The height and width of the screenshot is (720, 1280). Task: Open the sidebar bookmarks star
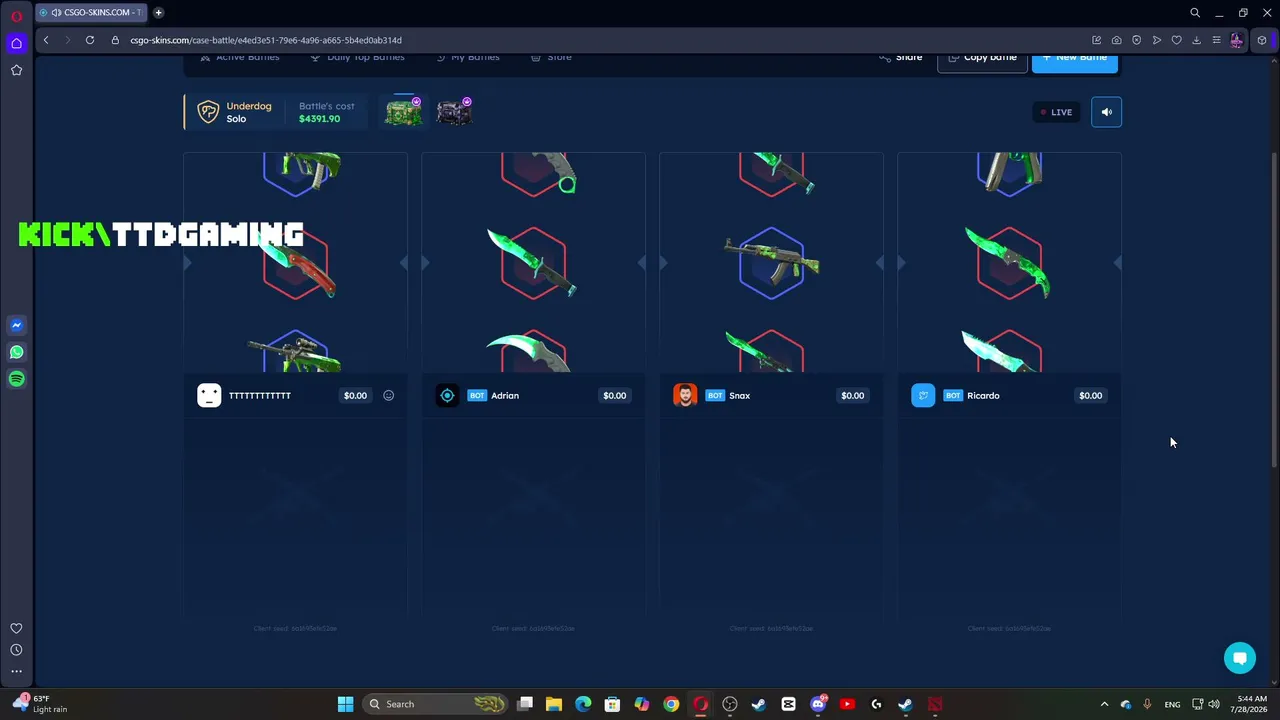16,70
